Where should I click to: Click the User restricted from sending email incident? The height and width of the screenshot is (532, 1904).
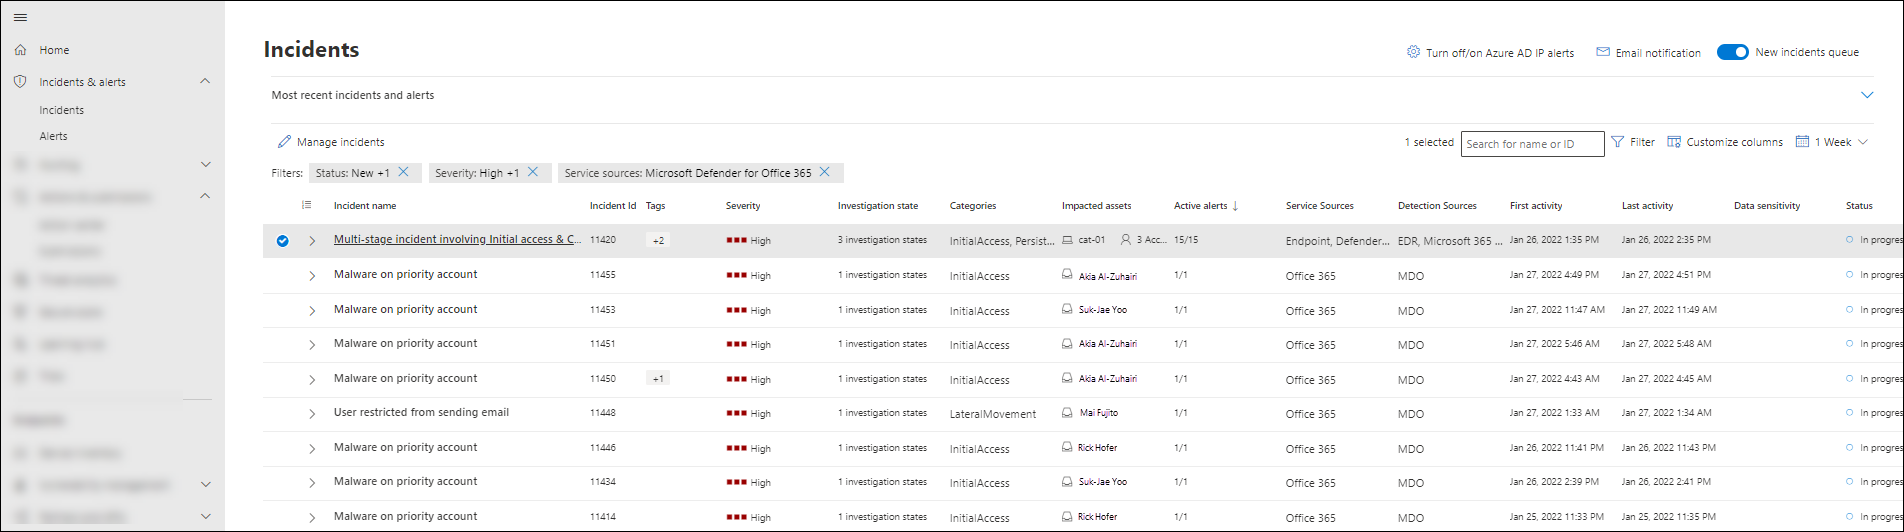pyautogui.click(x=421, y=412)
